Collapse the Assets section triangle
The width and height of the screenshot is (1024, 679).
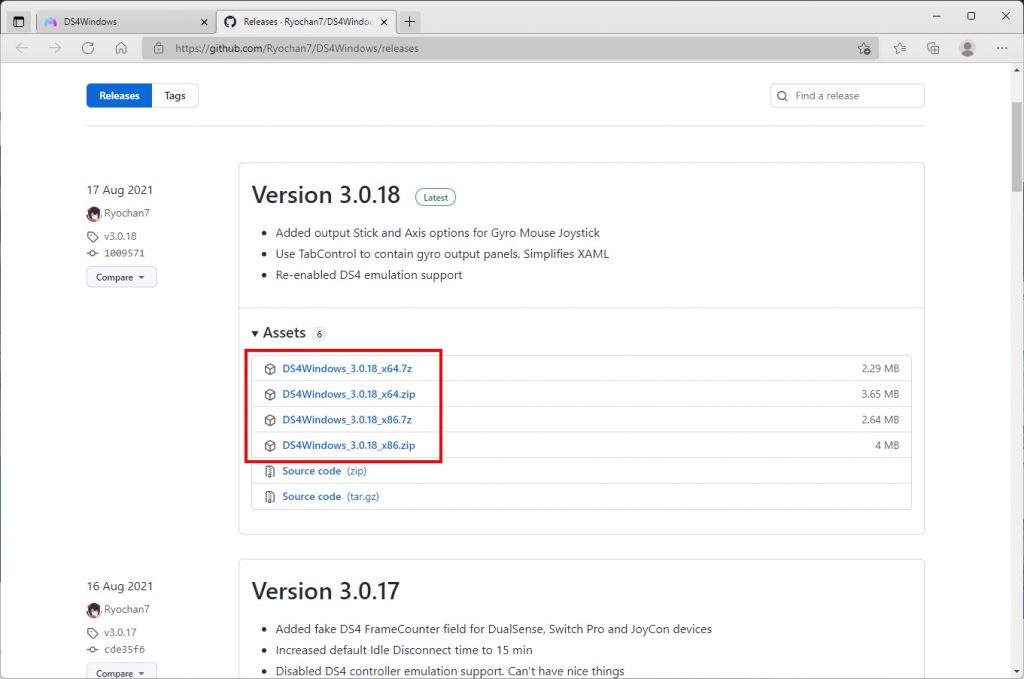coord(255,334)
